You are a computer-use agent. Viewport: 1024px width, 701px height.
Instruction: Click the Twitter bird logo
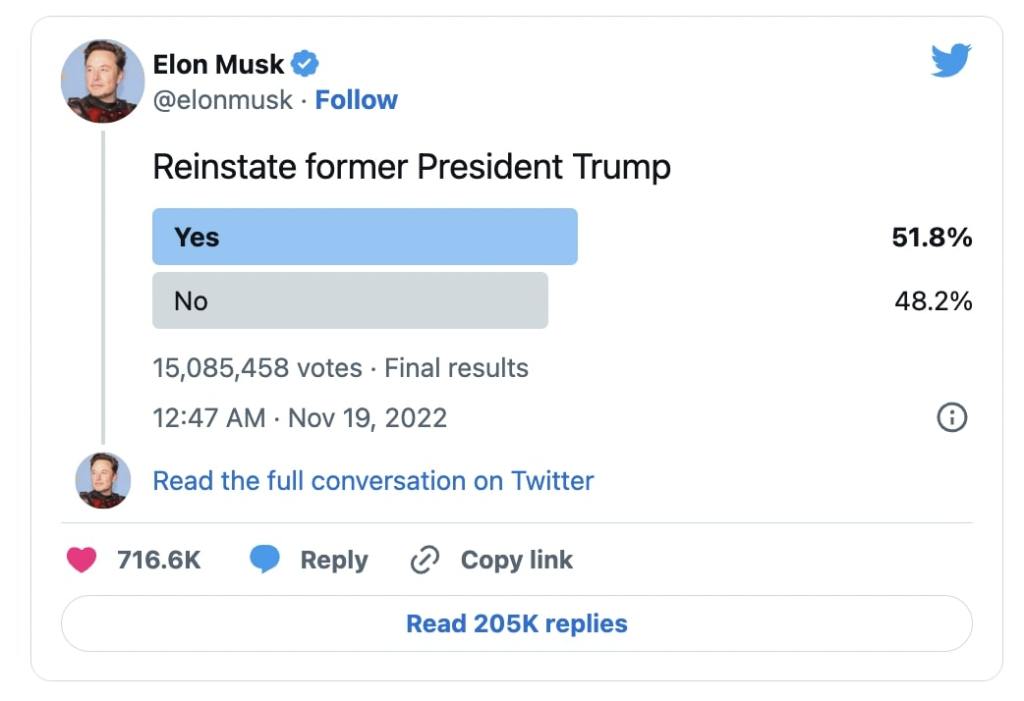pos(951,63)
